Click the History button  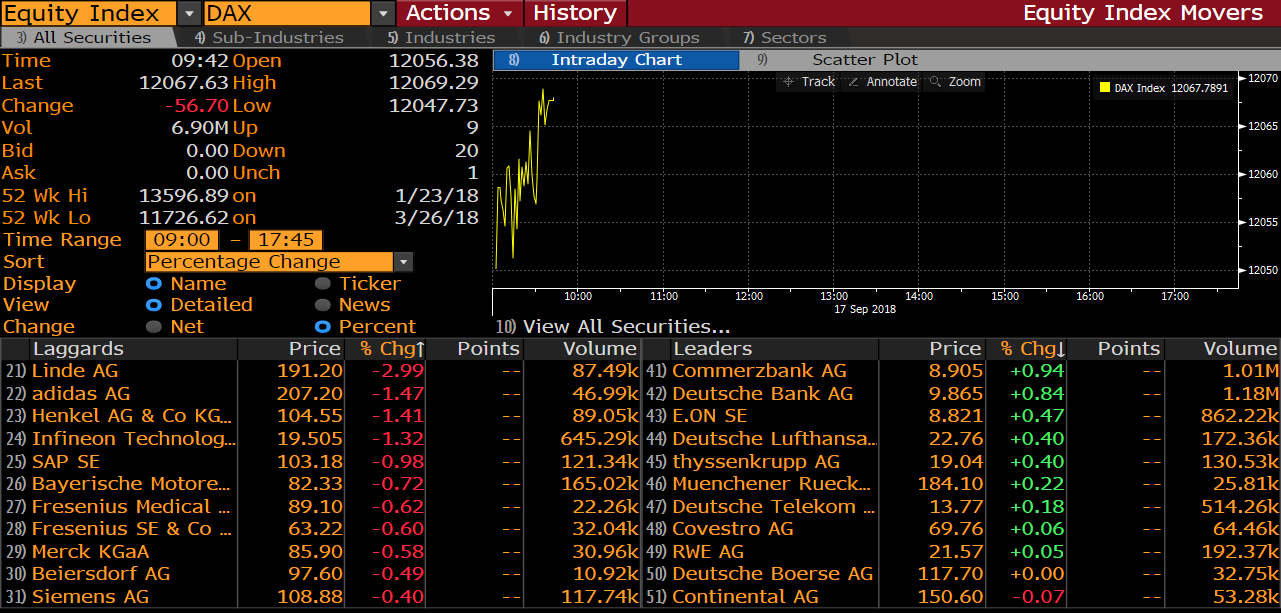[575, 13]
